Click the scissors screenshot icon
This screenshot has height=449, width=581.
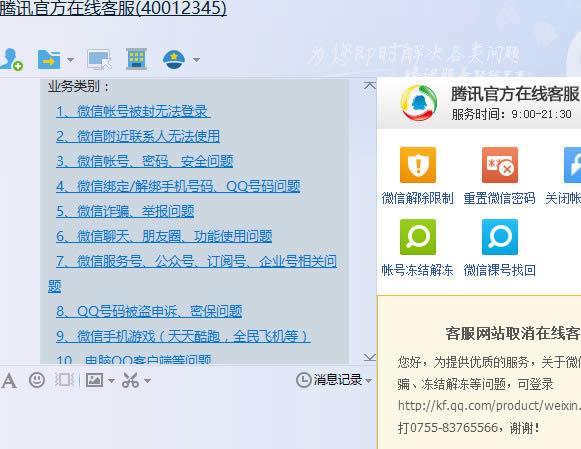tap(130, 380)
